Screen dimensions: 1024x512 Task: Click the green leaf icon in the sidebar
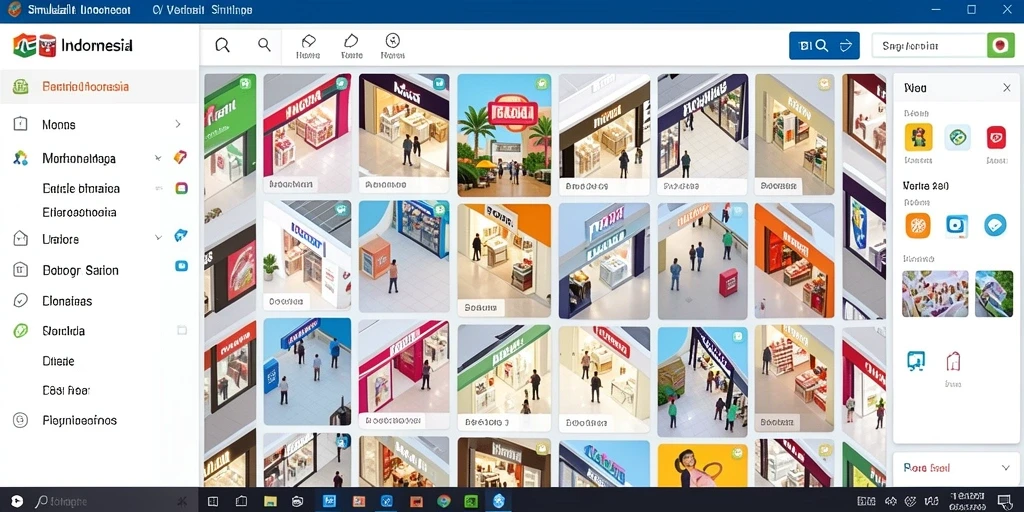(x=21, y=330)
